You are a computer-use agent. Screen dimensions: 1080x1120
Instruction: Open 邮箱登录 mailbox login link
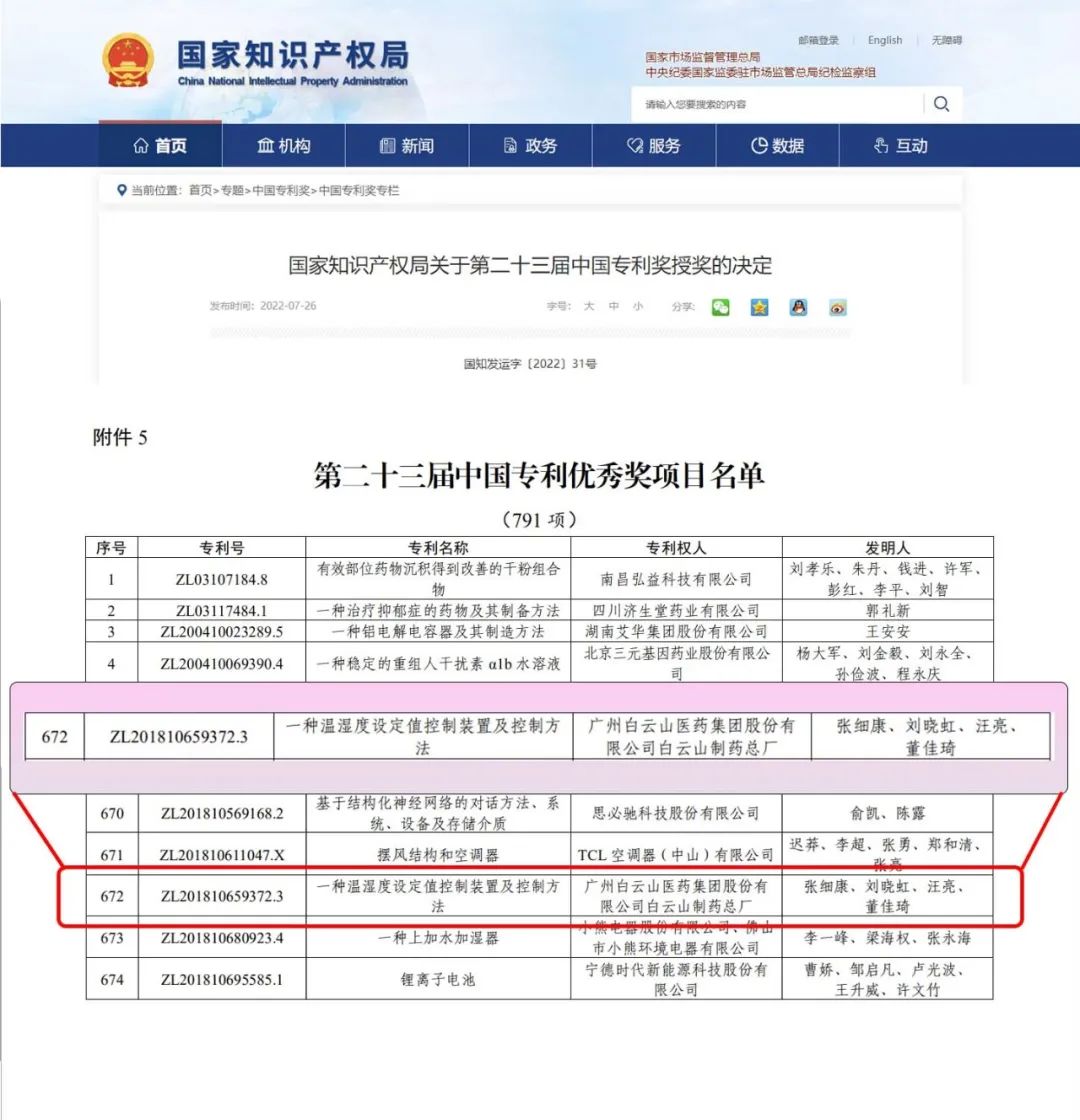click(818, 40)
